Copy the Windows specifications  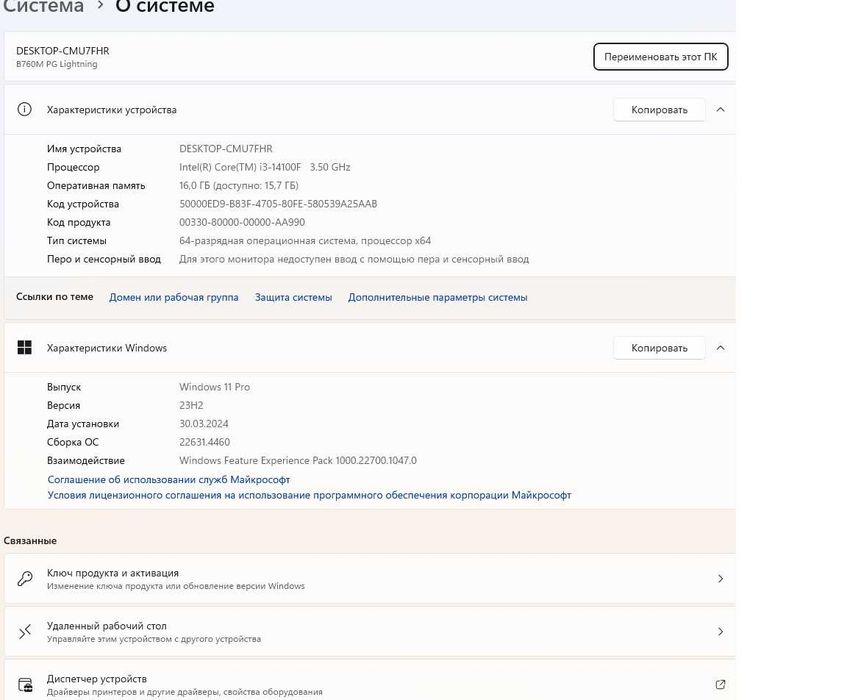point(659,348)
